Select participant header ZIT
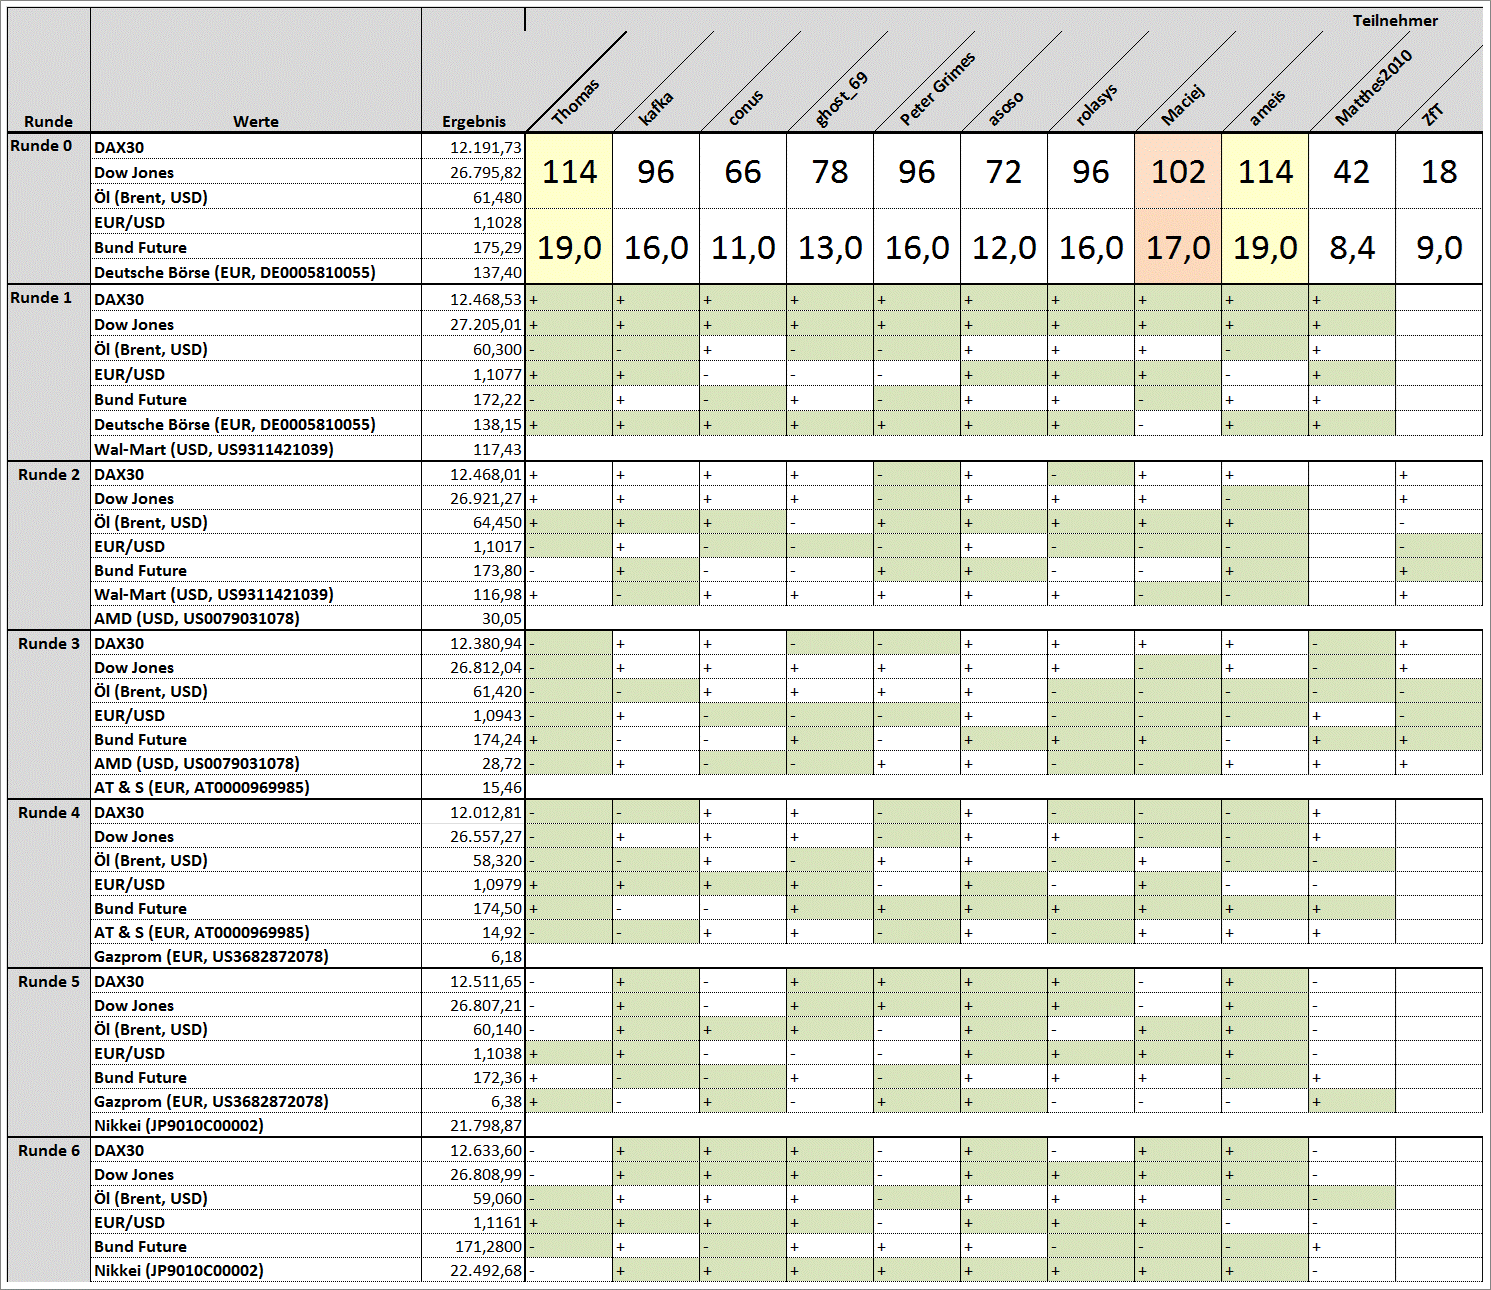Screen dimensions: 1491x1290 (x=1433, y=115)
